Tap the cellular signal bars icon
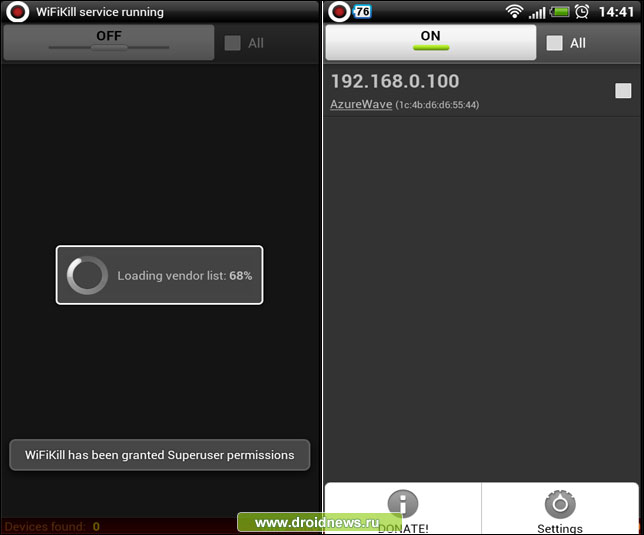The image size is (644, 535). (x=537, y=12)
